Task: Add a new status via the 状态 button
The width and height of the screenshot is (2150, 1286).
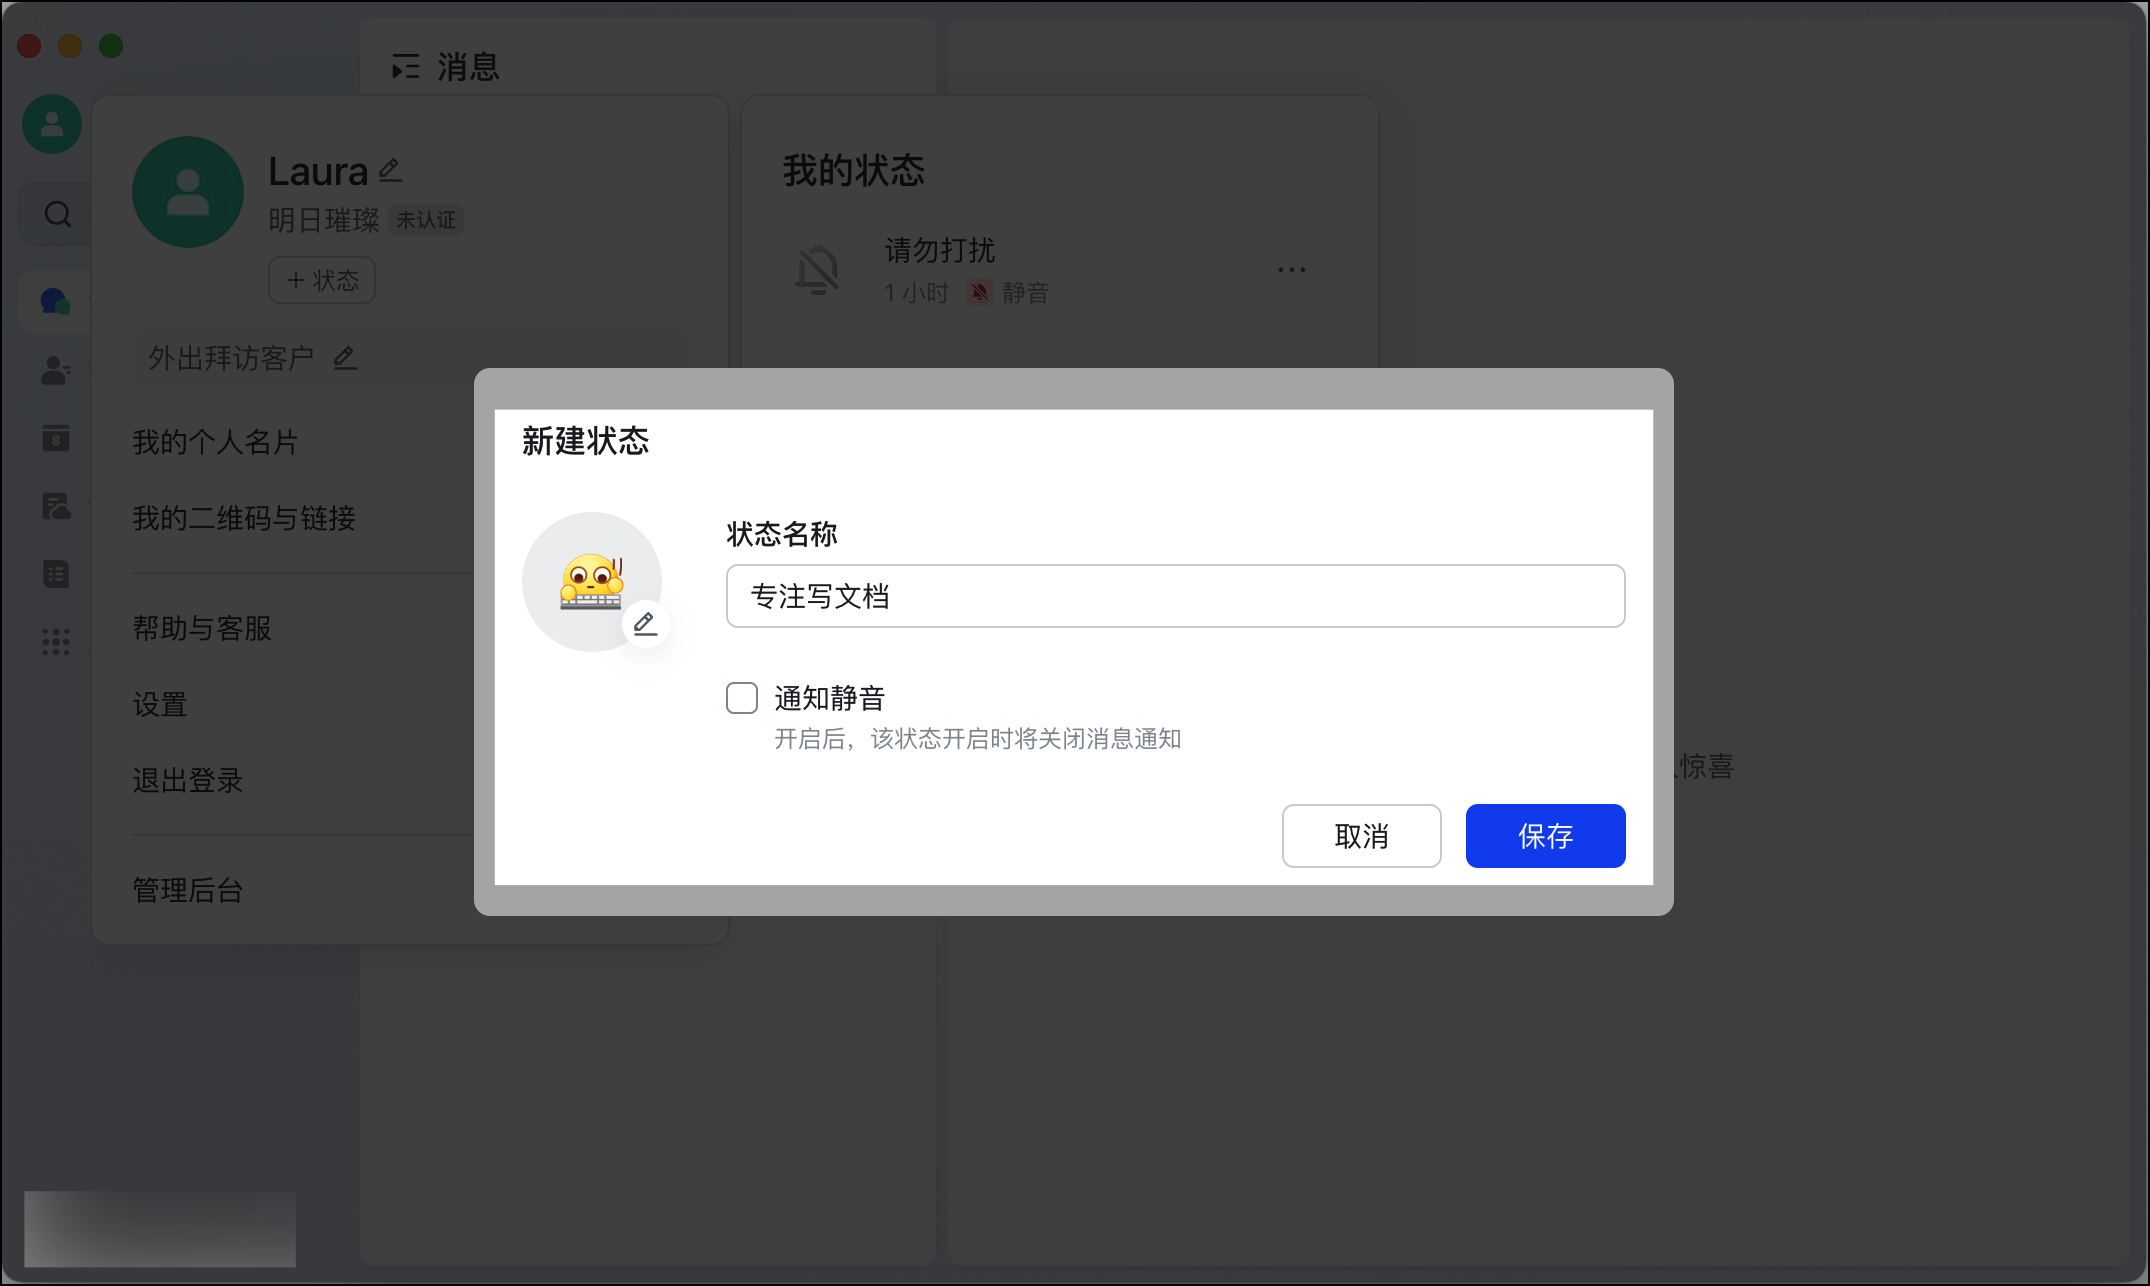Action: [x=321, y=280]
